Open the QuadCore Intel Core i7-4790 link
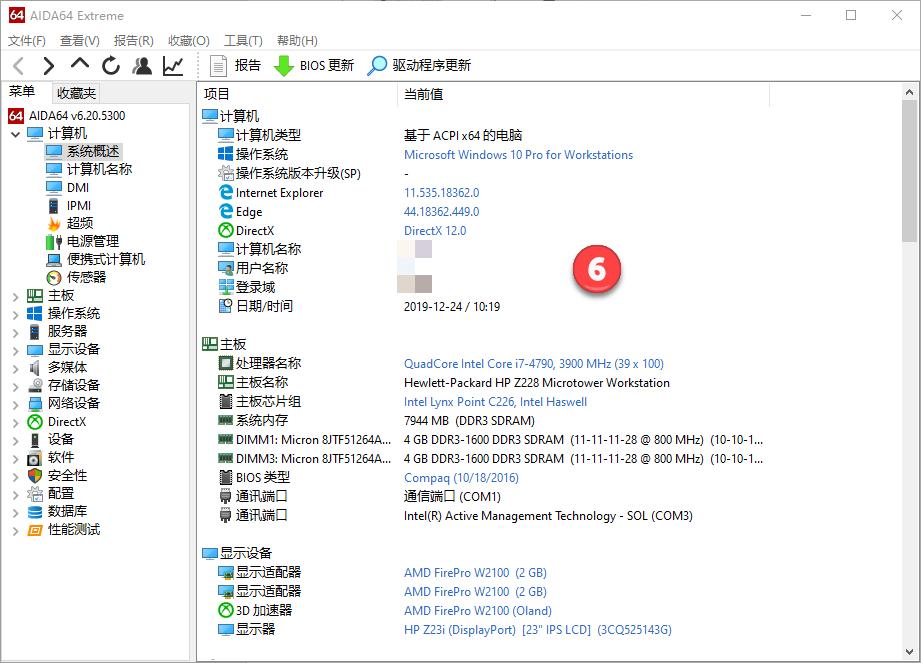 coord(533,364)
